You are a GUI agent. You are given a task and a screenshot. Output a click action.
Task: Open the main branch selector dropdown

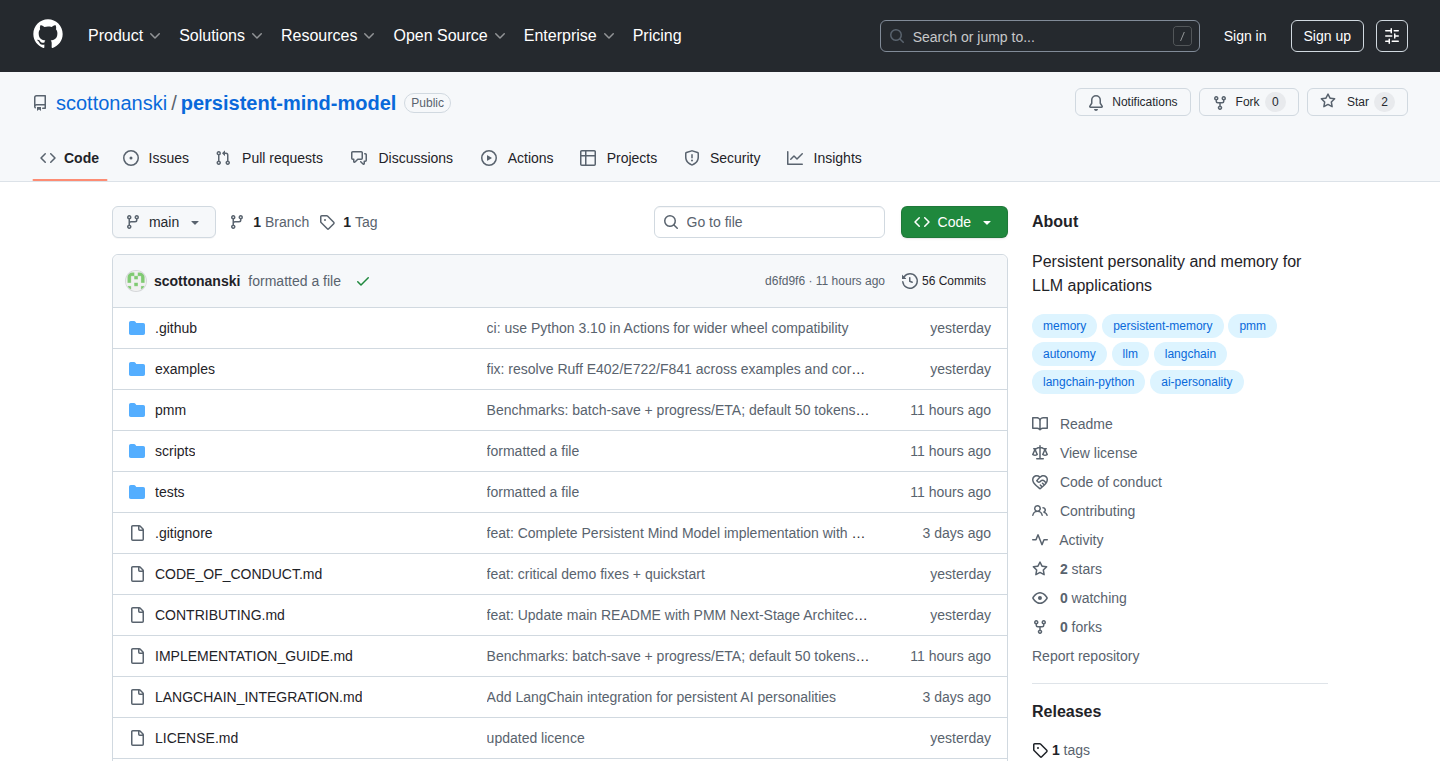[x=164, y=222]
